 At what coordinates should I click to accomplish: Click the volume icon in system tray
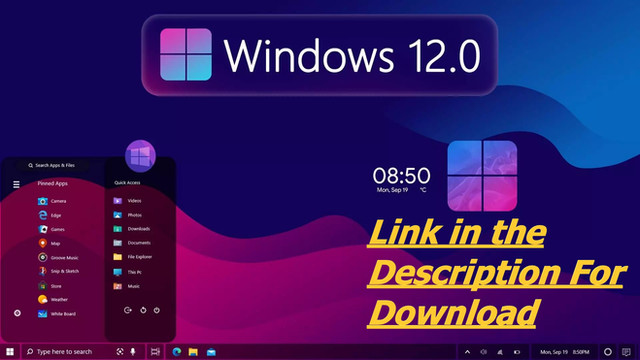click(484, 352)
